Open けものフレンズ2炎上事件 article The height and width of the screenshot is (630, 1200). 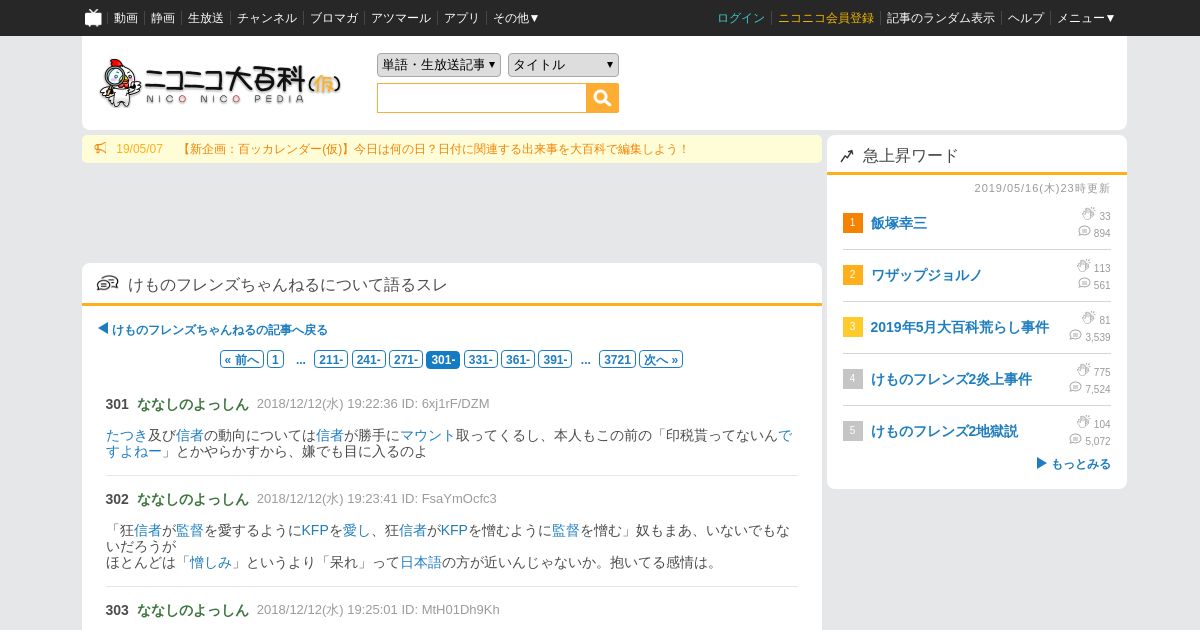[x=951, y=379]
